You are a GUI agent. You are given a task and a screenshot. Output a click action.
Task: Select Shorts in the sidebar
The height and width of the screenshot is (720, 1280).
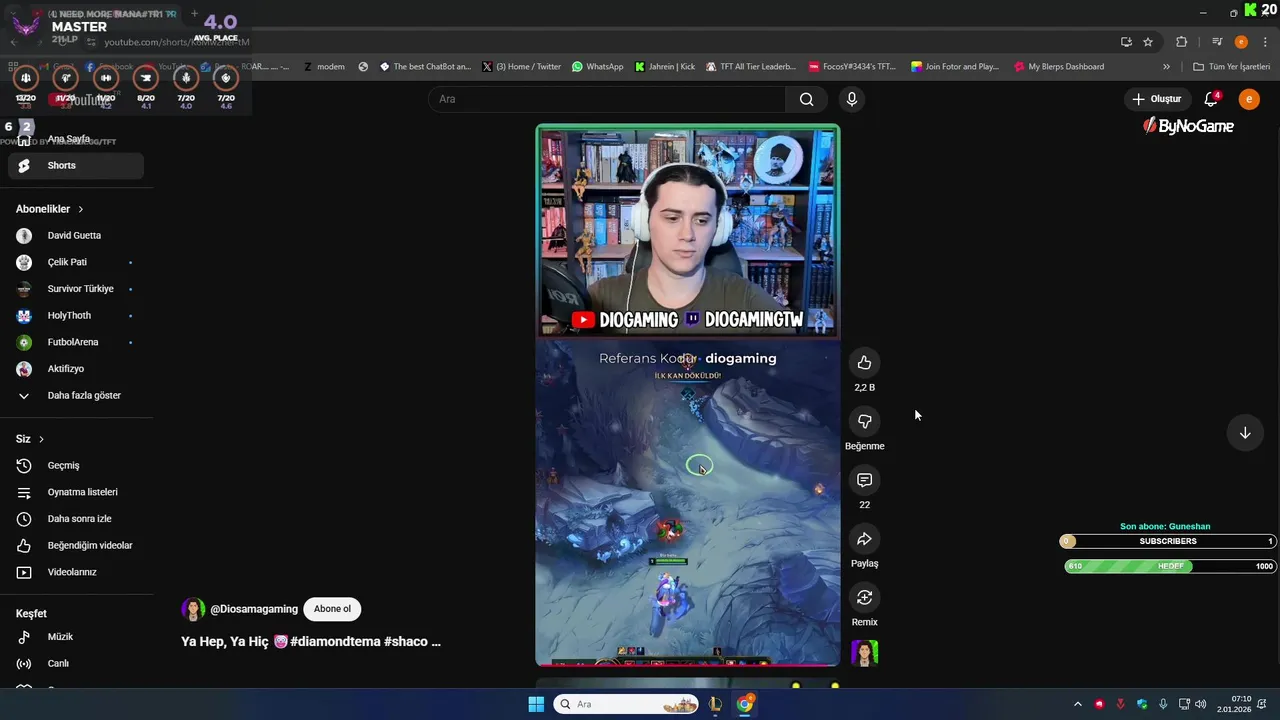coord(76,165)
